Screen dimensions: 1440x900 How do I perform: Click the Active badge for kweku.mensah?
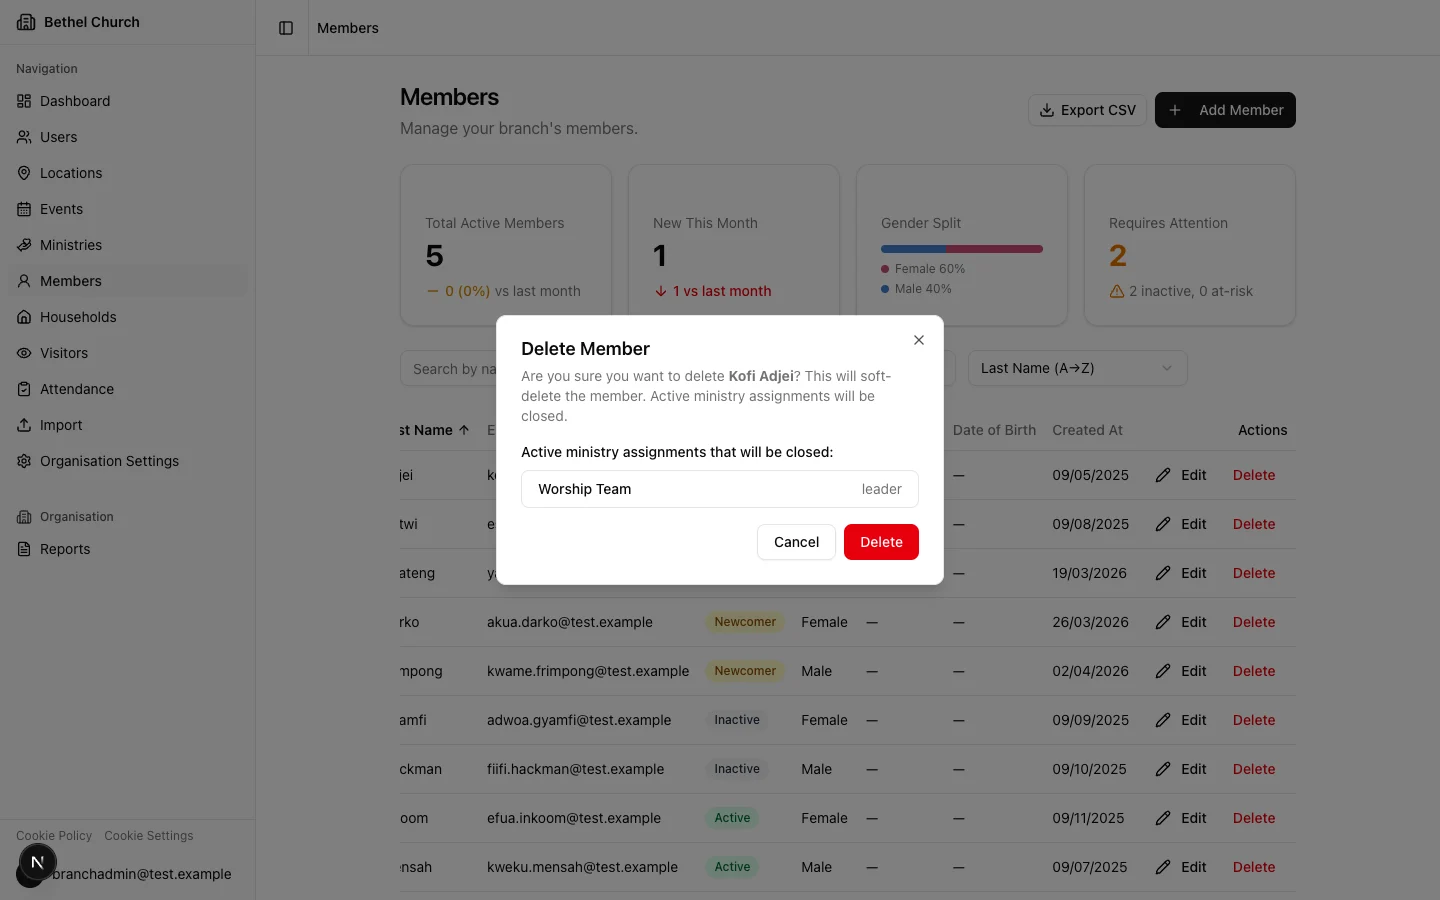click(x=732, y=867)
